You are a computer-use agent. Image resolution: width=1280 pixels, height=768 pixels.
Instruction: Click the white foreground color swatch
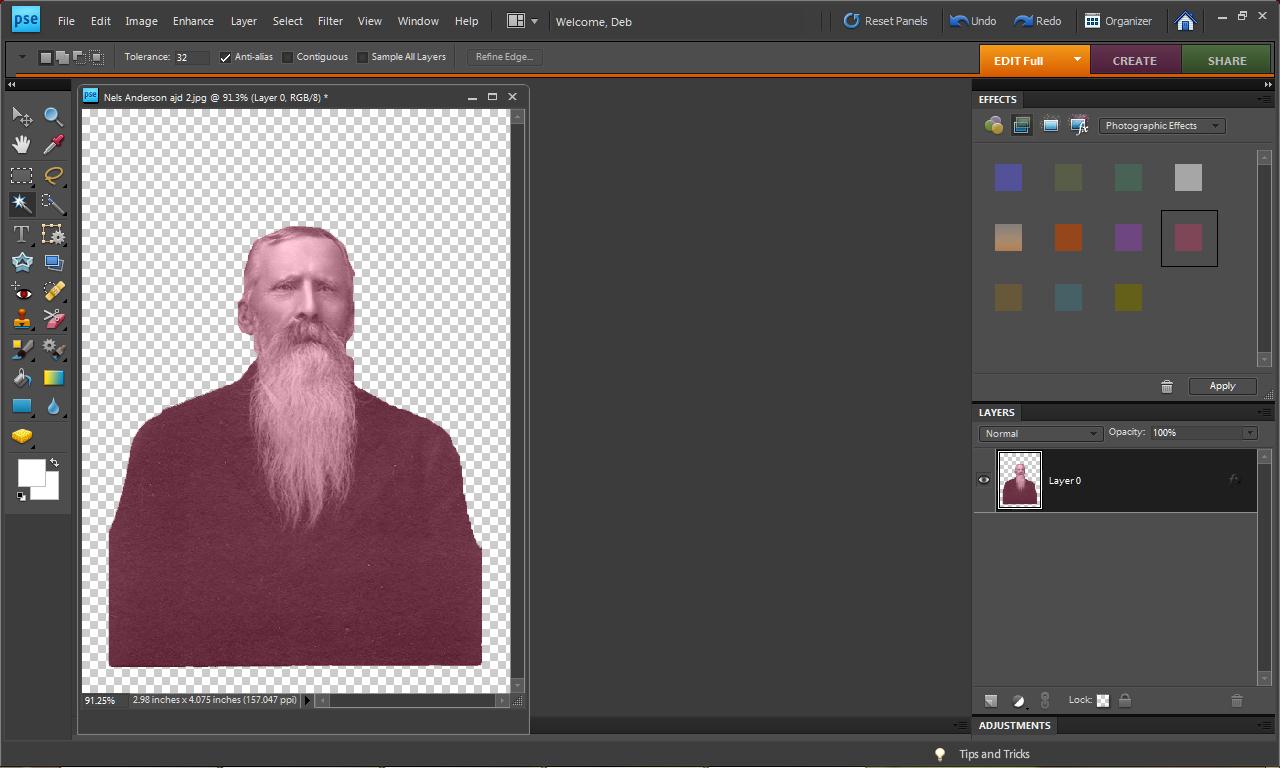(x=29, y=471)
